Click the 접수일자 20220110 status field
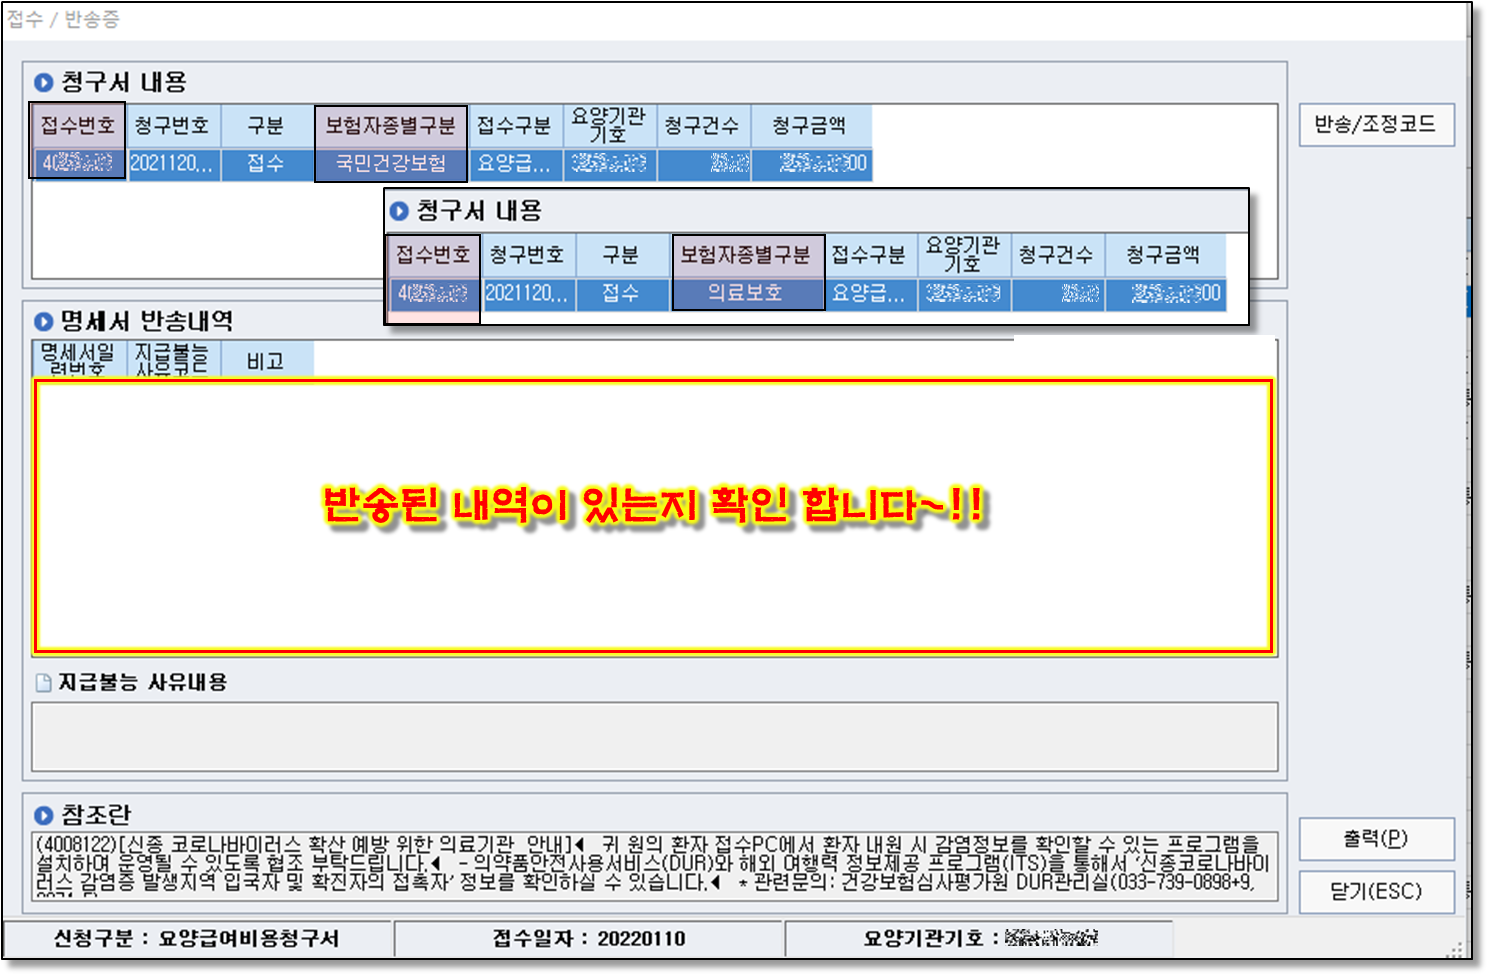1489x976 pixels. pyautogui.click(x=588, y=938)
